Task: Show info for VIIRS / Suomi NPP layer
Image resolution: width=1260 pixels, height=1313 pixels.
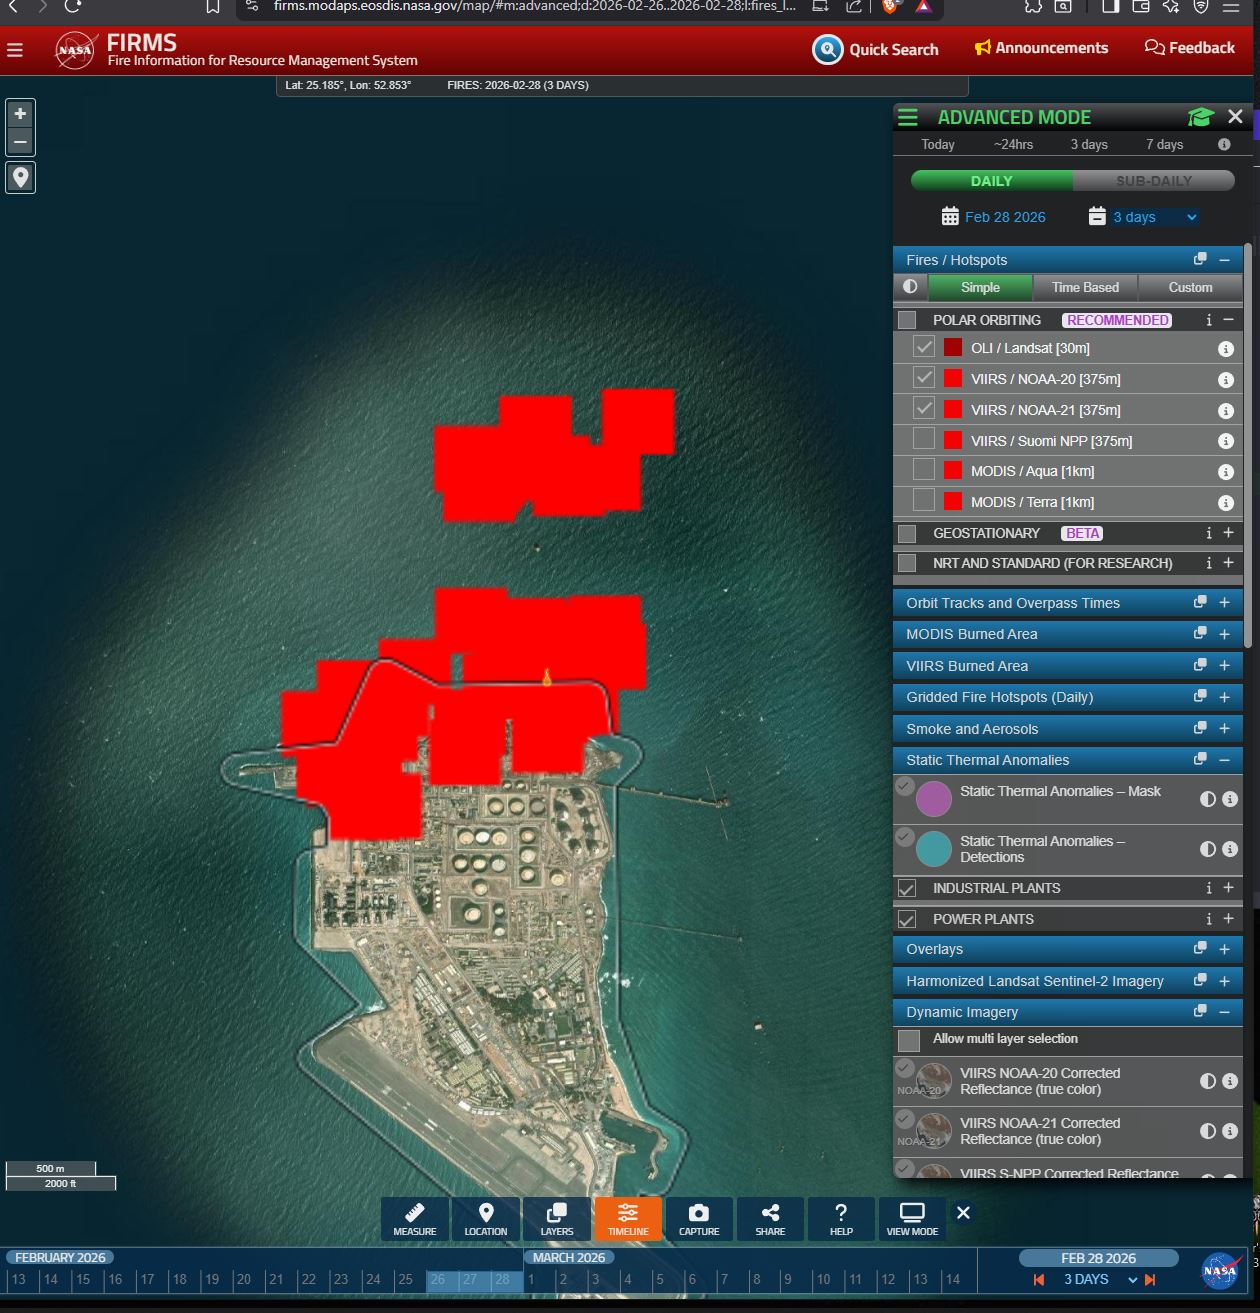Action: coord(1225,441)
